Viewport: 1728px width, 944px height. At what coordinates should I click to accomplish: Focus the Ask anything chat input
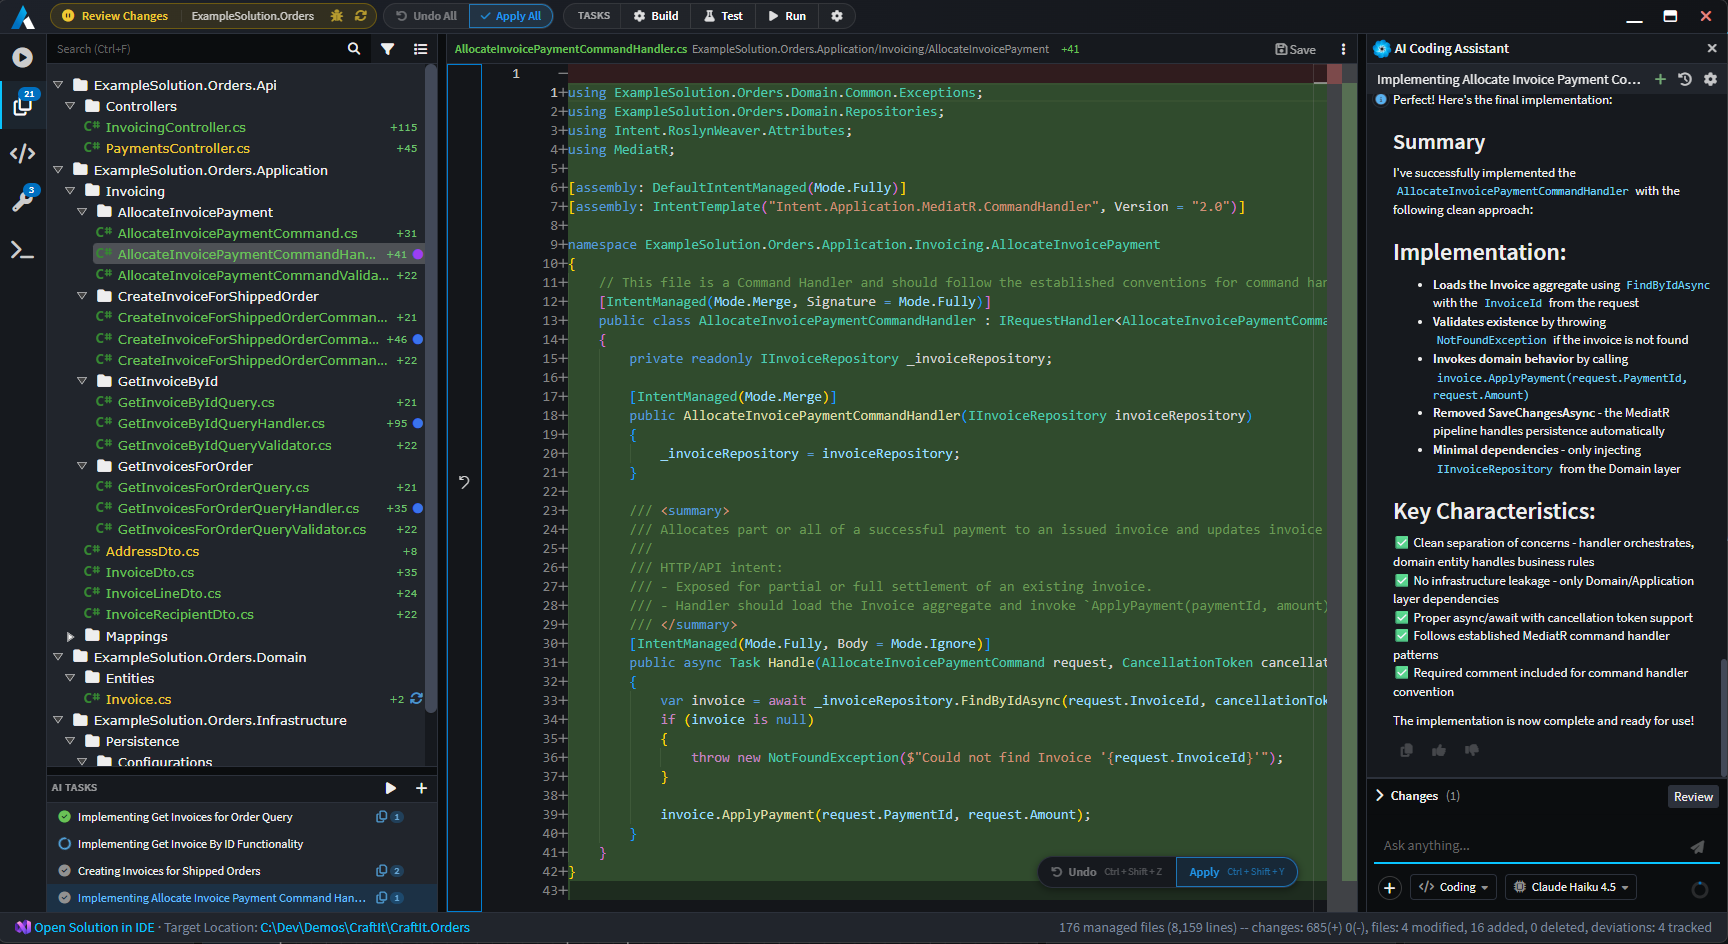(1530, 846)
